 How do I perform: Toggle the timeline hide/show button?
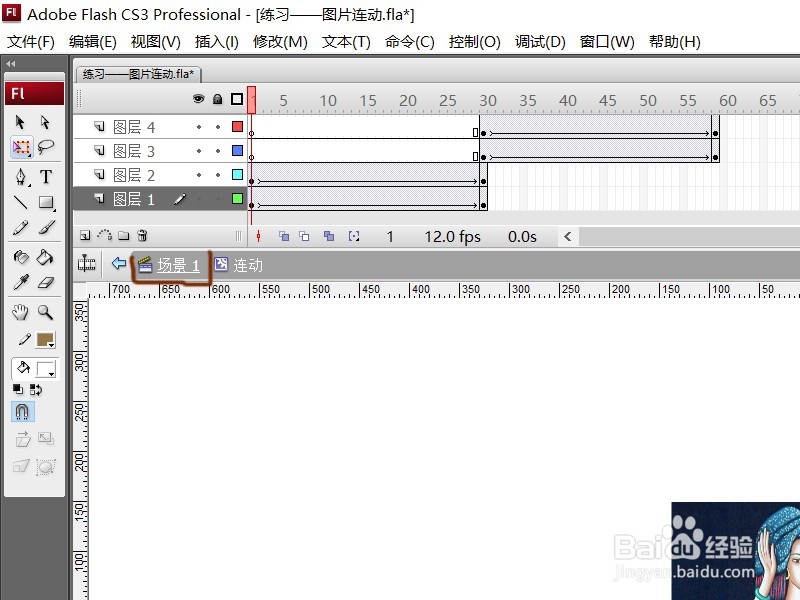[x=86, y=264]
